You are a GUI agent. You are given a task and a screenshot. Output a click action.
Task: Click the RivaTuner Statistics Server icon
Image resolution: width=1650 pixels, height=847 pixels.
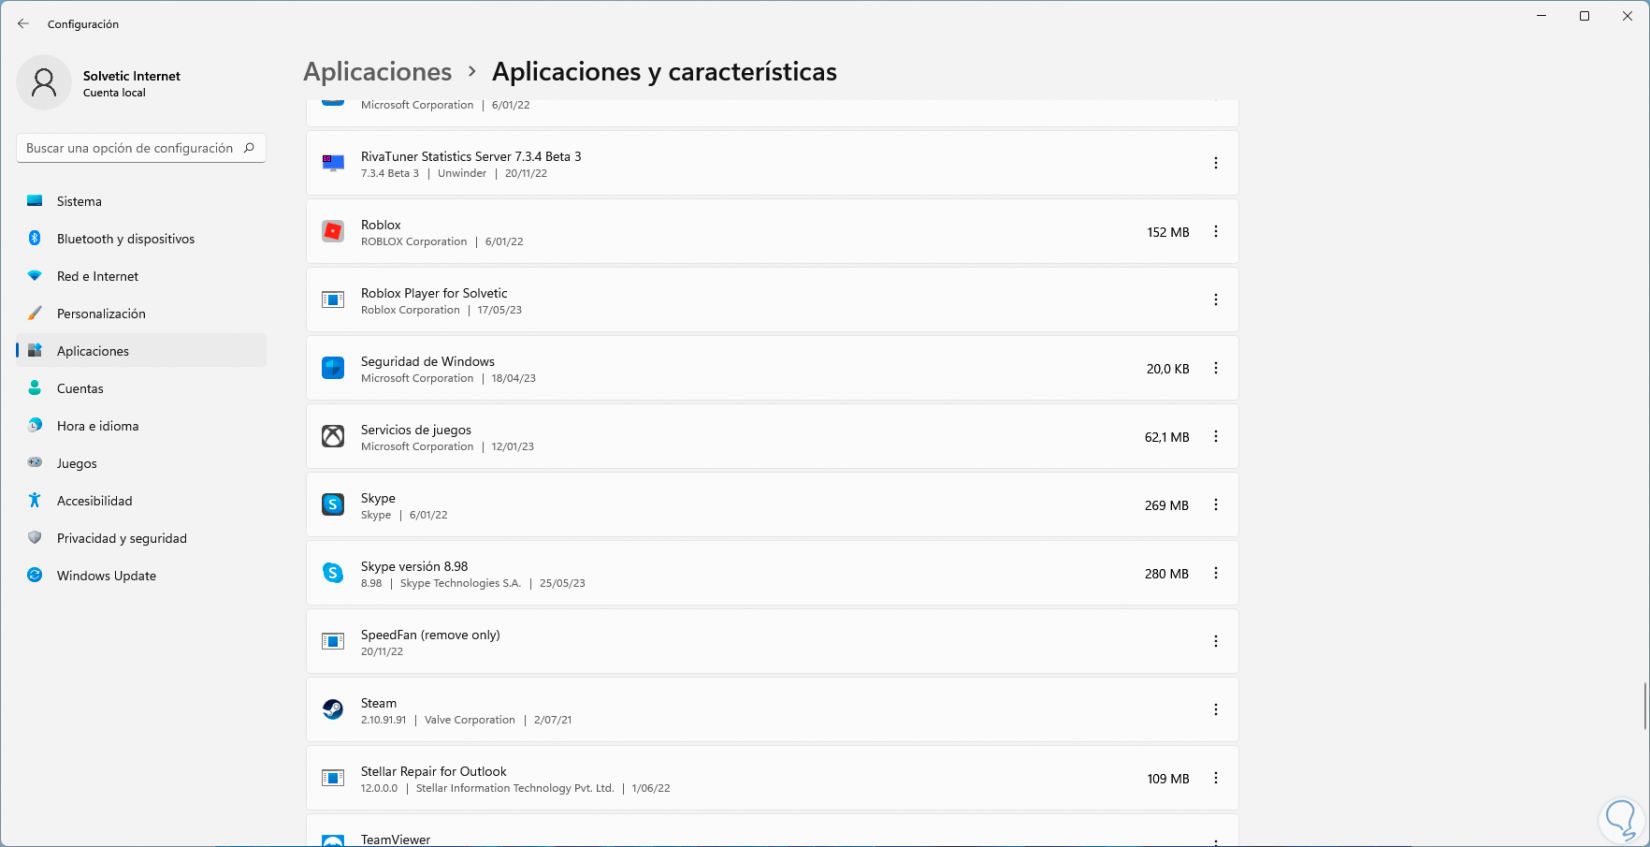tap(333, 163)
